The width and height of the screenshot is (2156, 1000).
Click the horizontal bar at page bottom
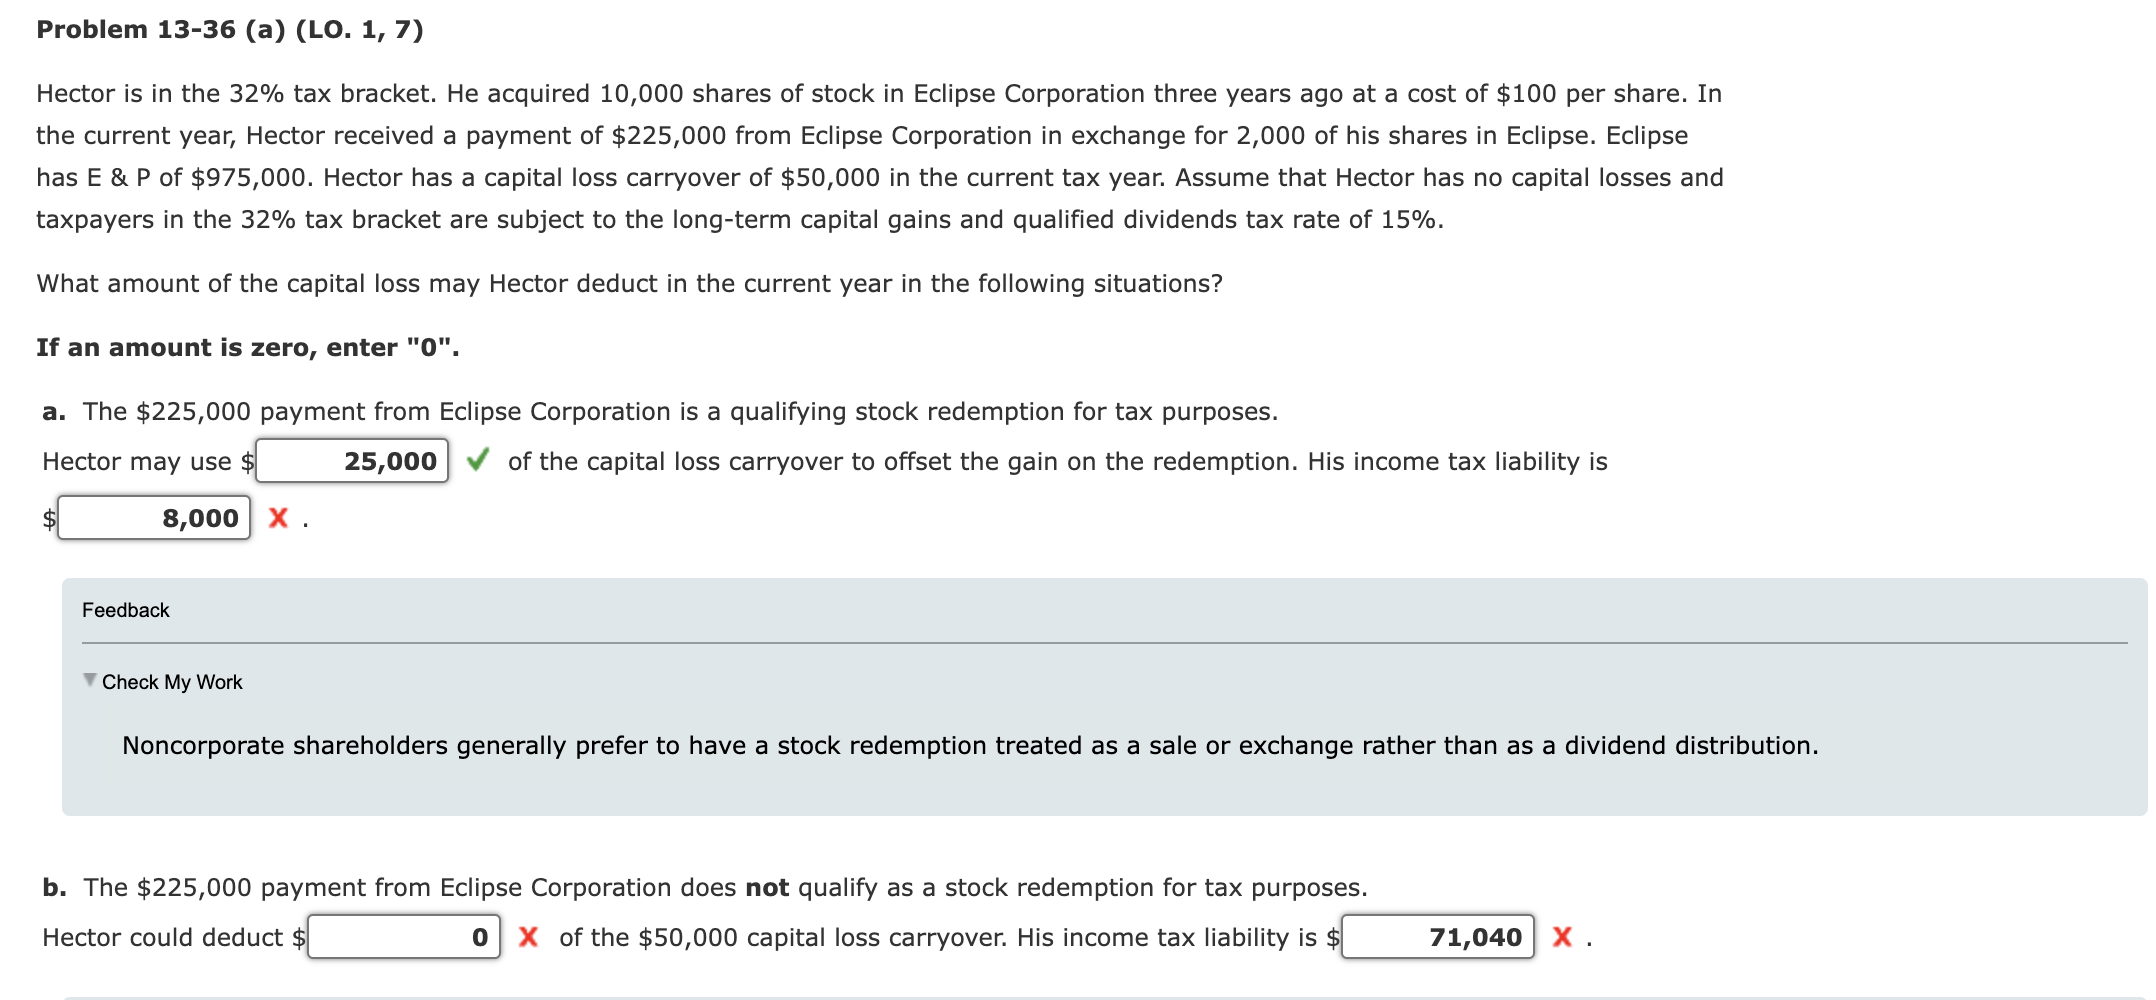pyautogui.click(x=1078, y=995)
